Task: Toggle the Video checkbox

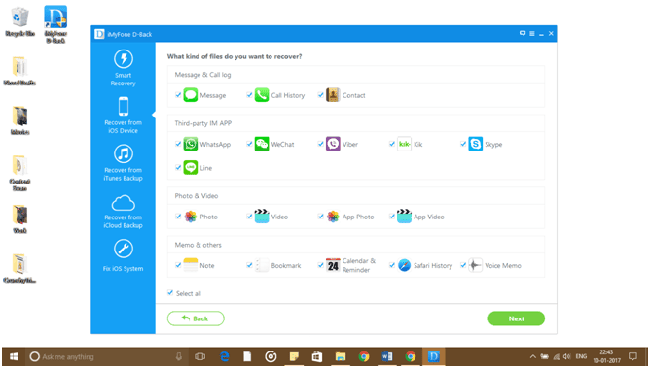Action: click(249, 216)
